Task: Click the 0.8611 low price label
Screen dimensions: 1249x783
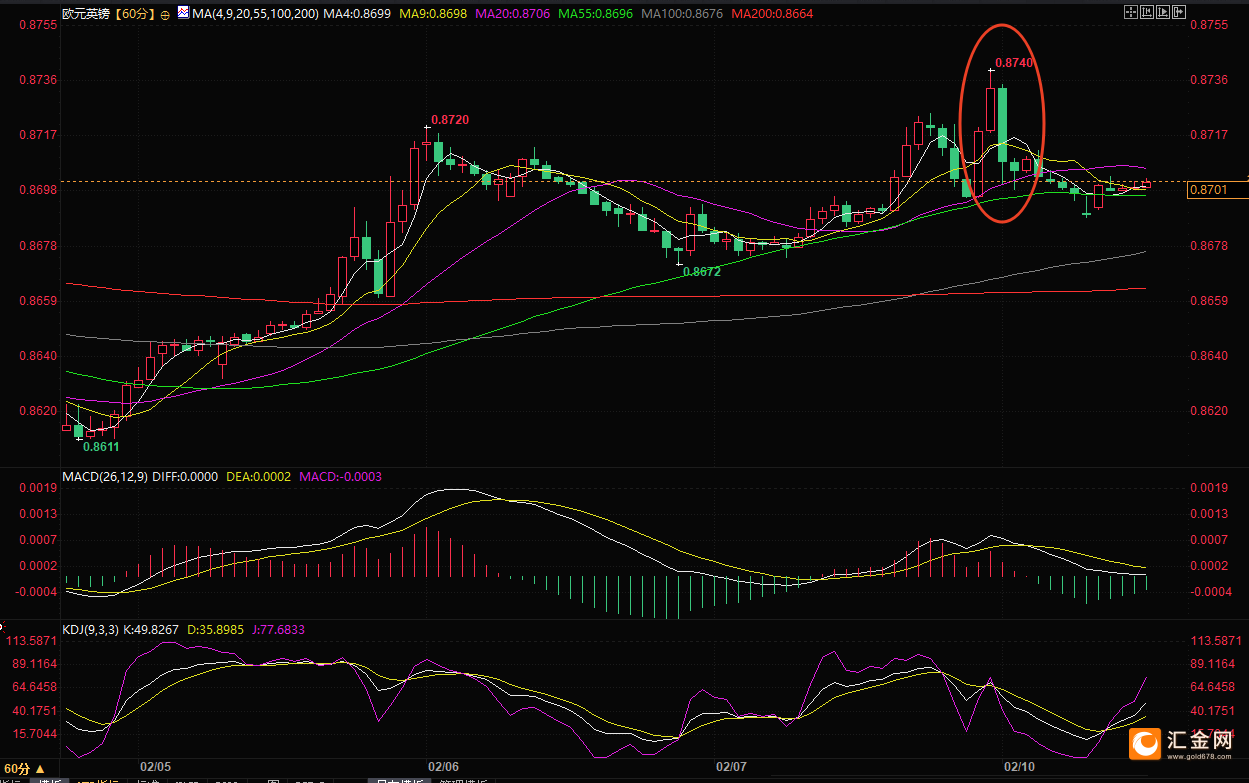Action: coord(100,447)
